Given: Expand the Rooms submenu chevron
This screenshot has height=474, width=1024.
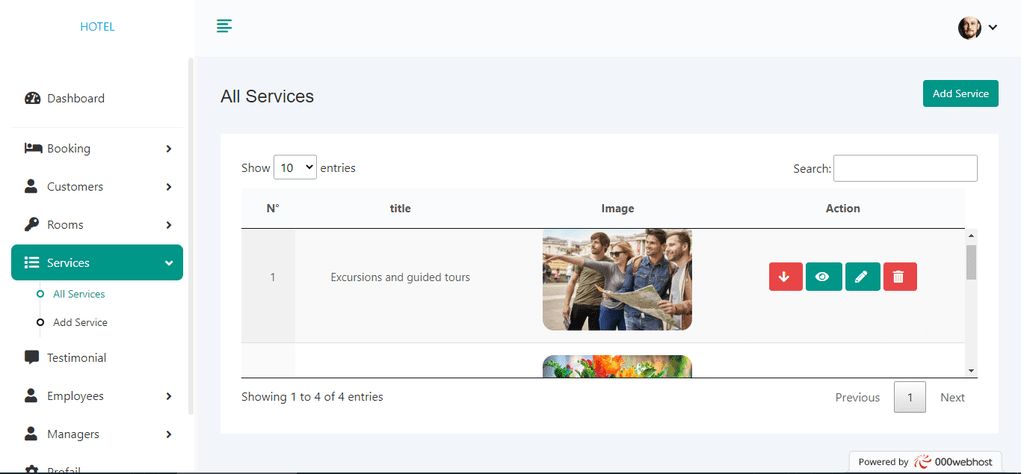Looking at the screenshot, I should tap(168, 225).
